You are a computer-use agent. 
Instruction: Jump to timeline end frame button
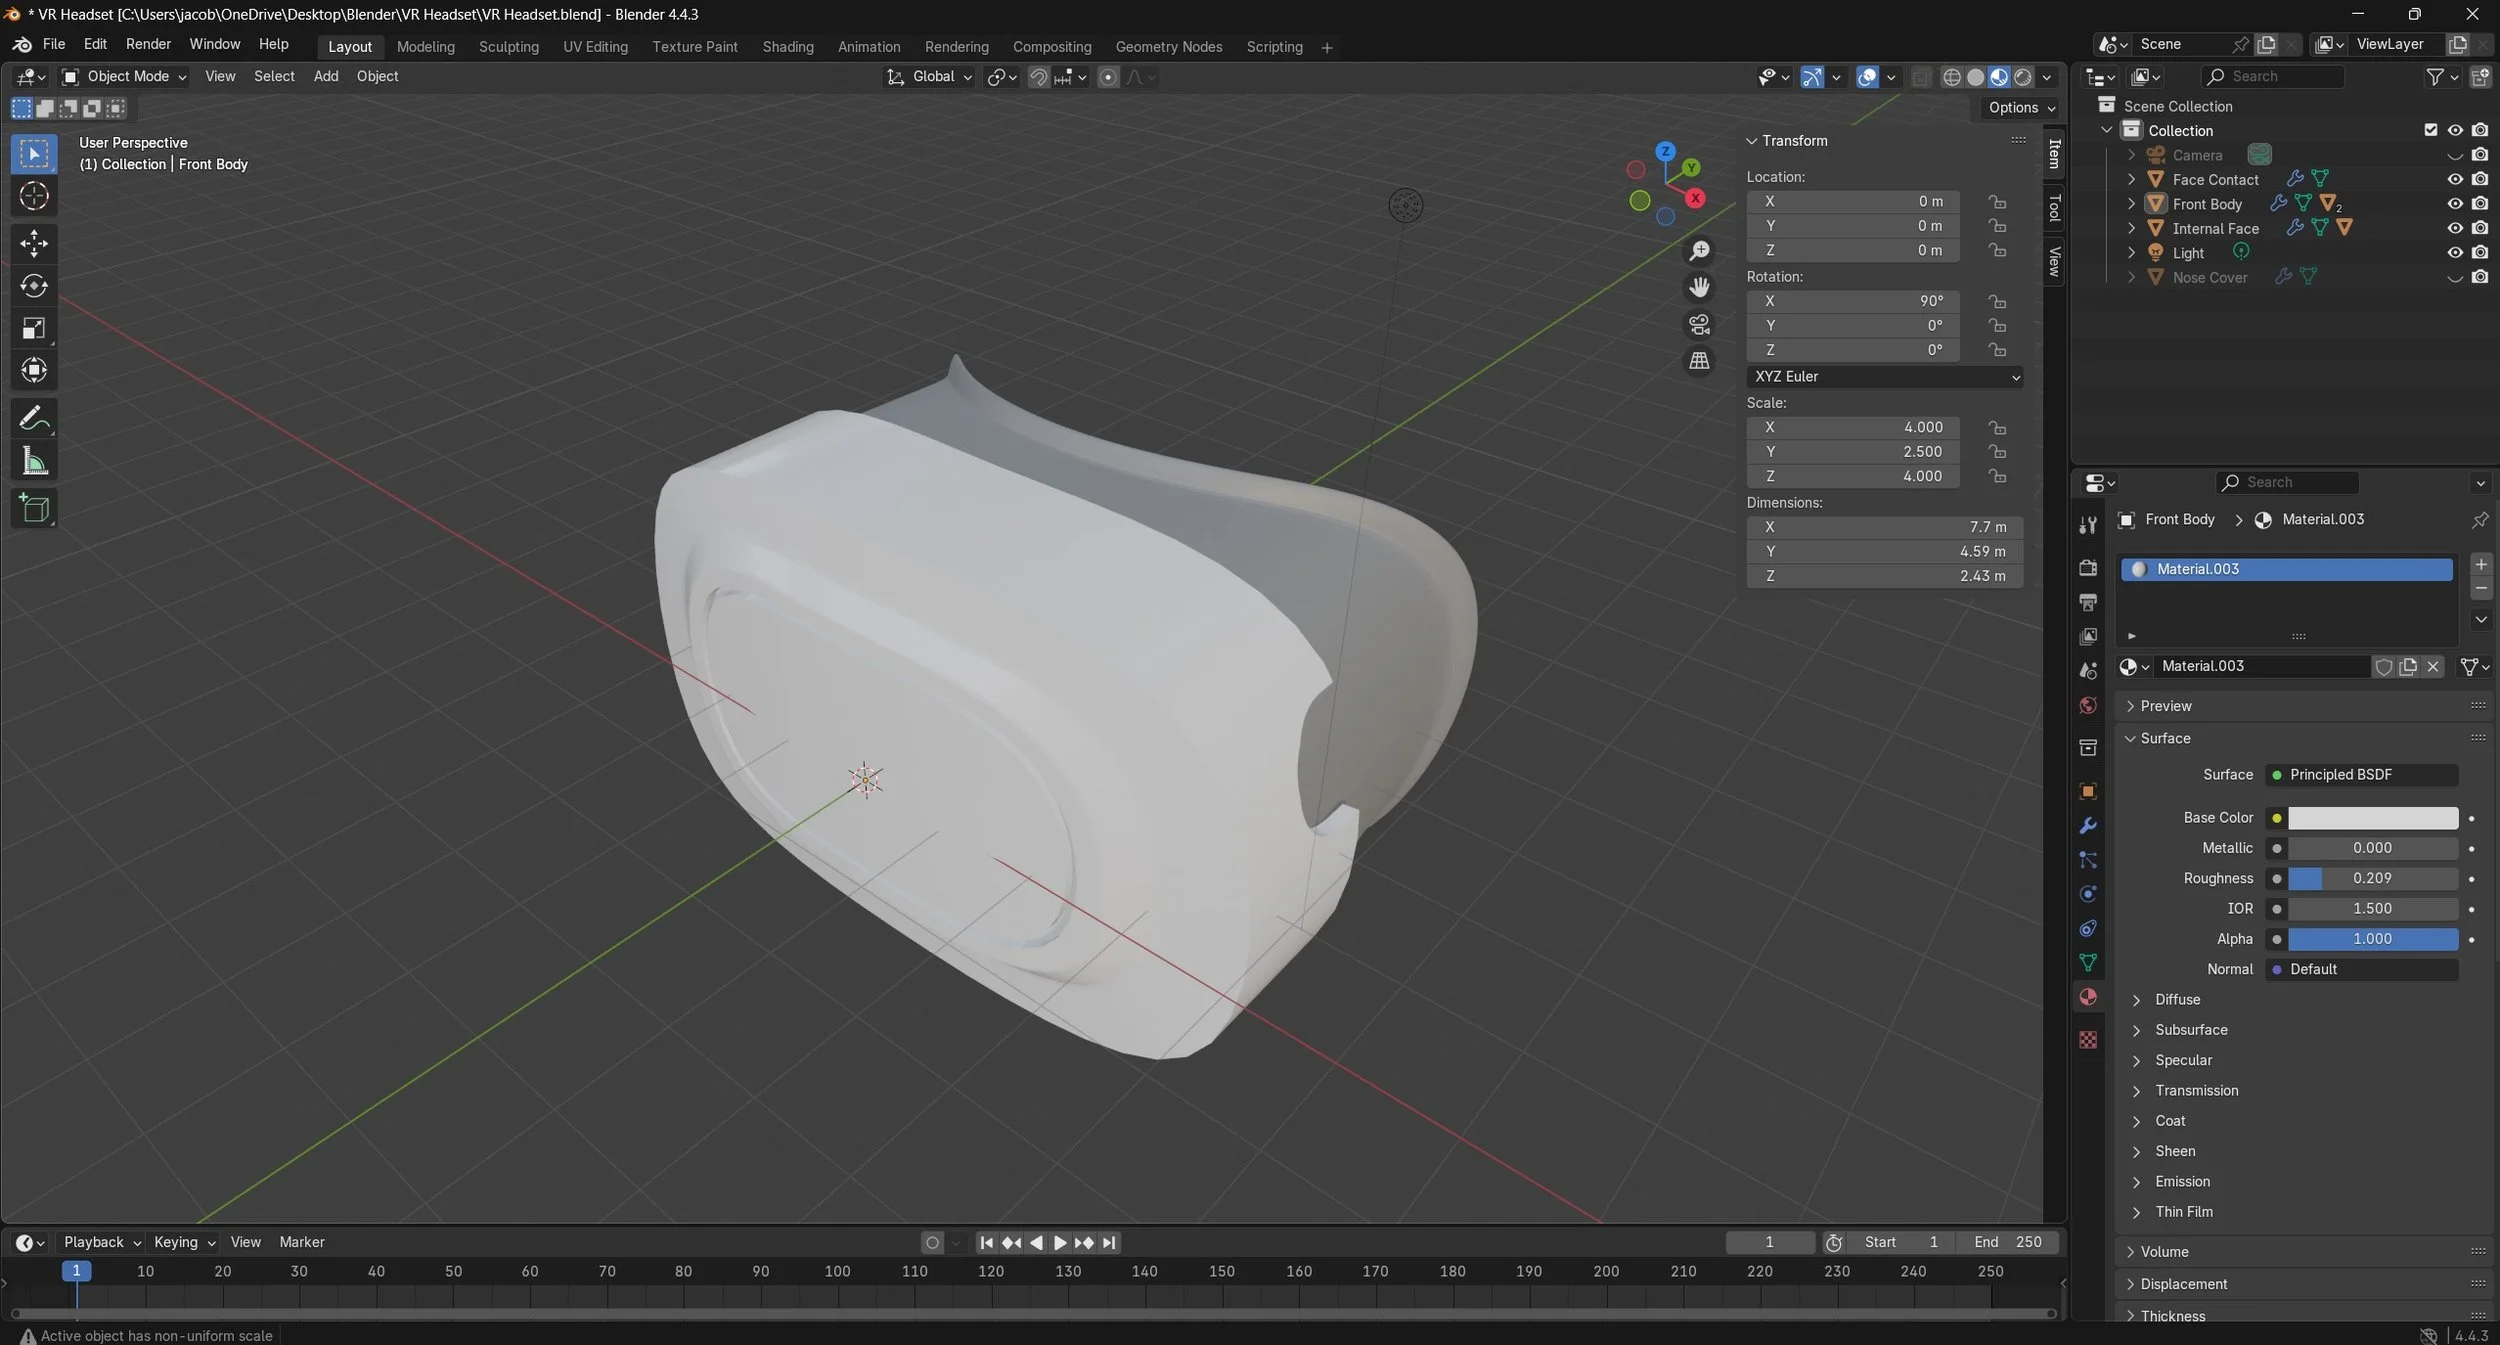pos(1109,1243)
